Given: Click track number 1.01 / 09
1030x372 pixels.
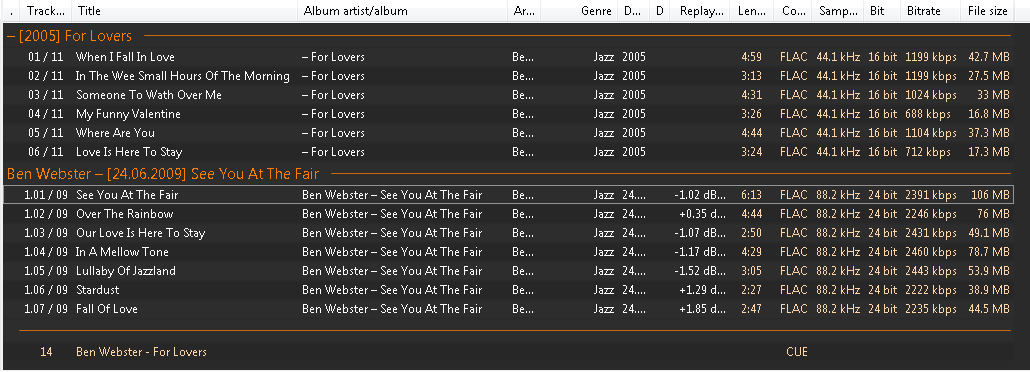Looking at the screenshot, I should pyautogui.click(x=46, y=195).
